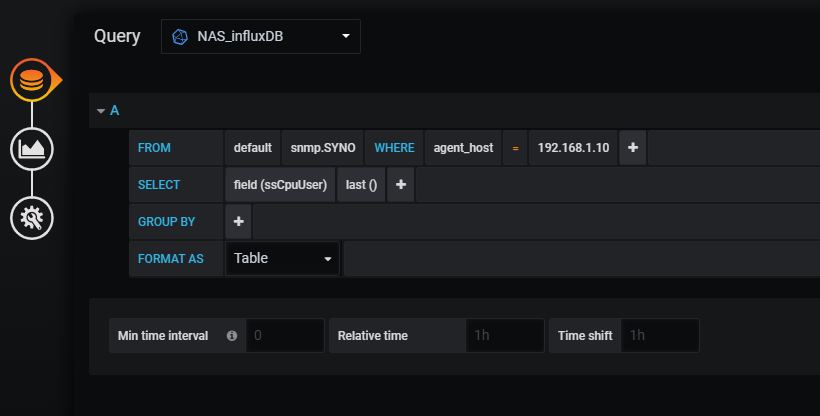
Task: Click the FORMAT AS label
Action: (170, 258)
